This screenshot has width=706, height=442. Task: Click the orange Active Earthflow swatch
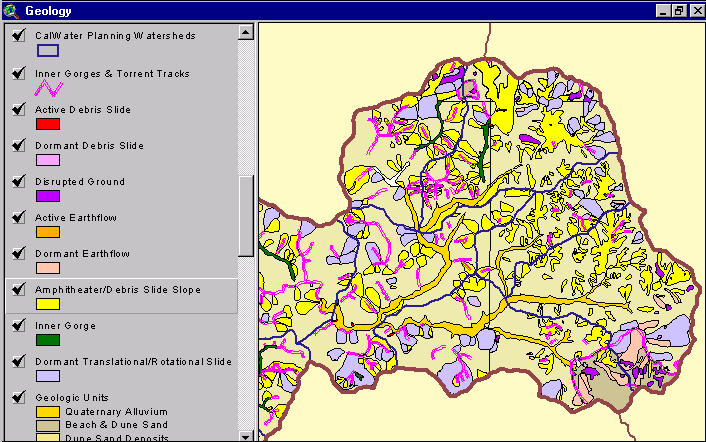pos(48,232)
